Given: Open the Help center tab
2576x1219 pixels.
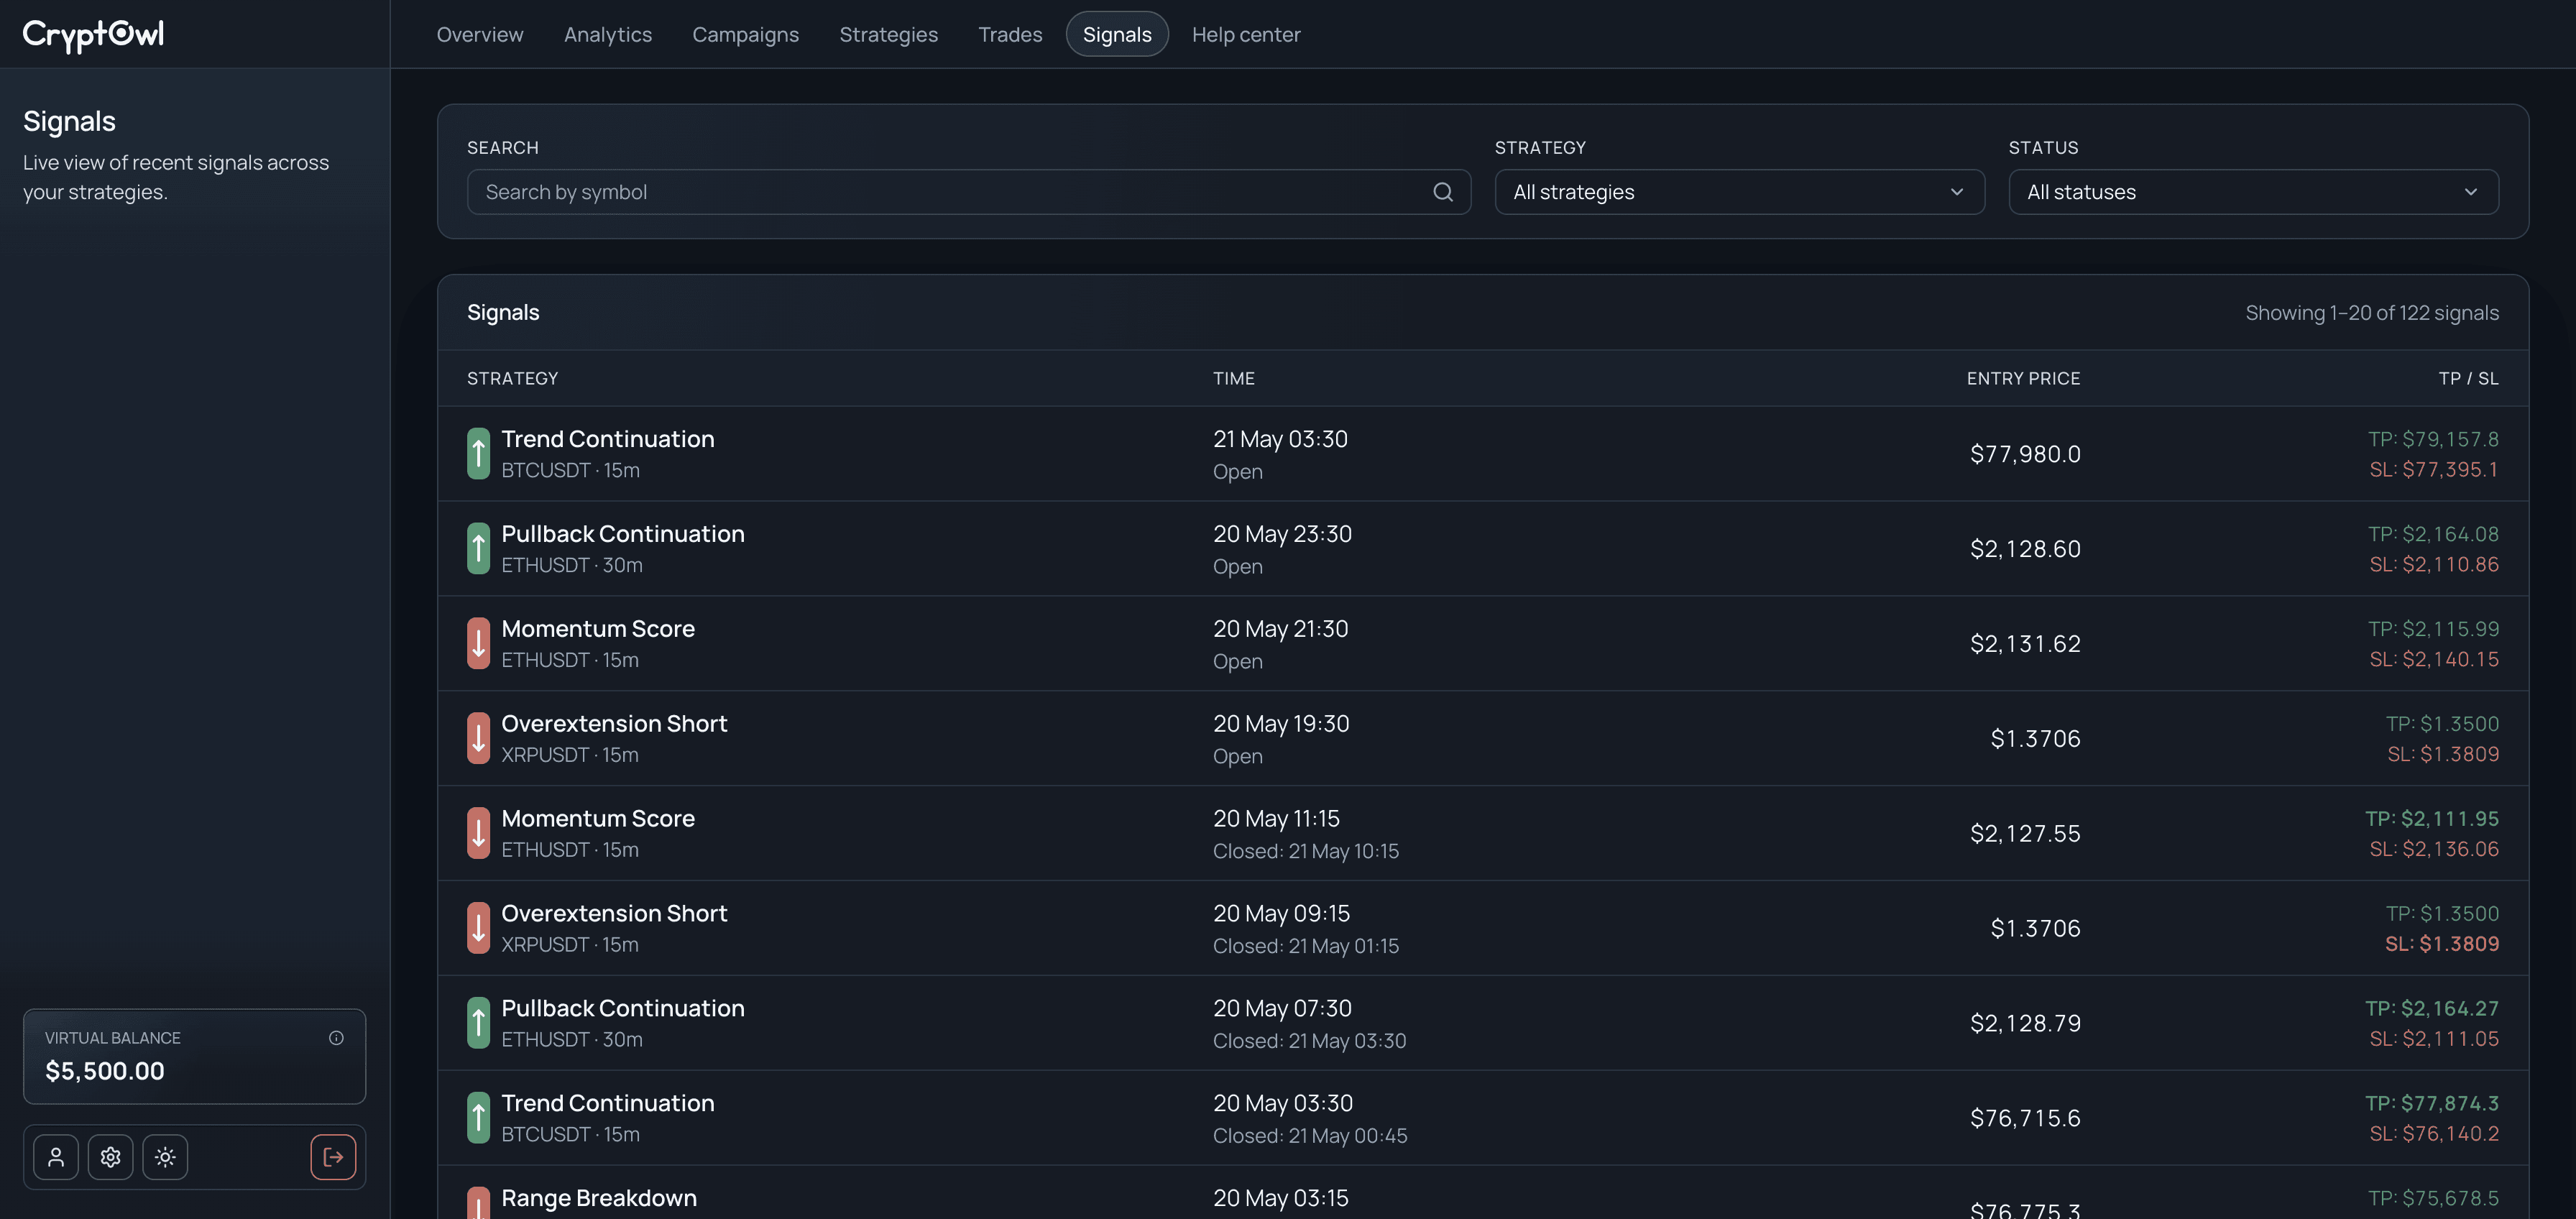Looking at the screenshot, I should pos(1246,34).
